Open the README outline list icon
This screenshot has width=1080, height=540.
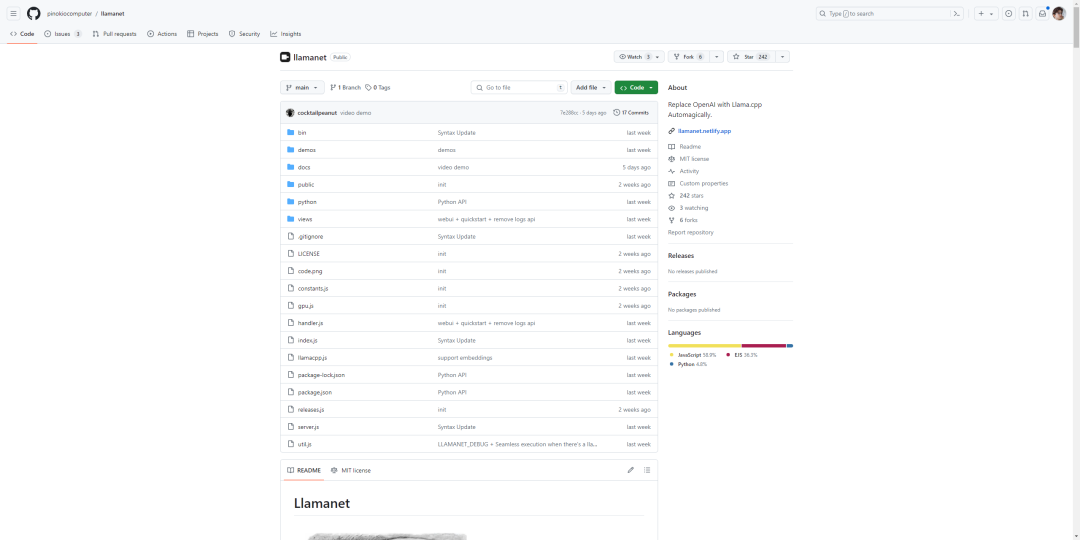647,470
